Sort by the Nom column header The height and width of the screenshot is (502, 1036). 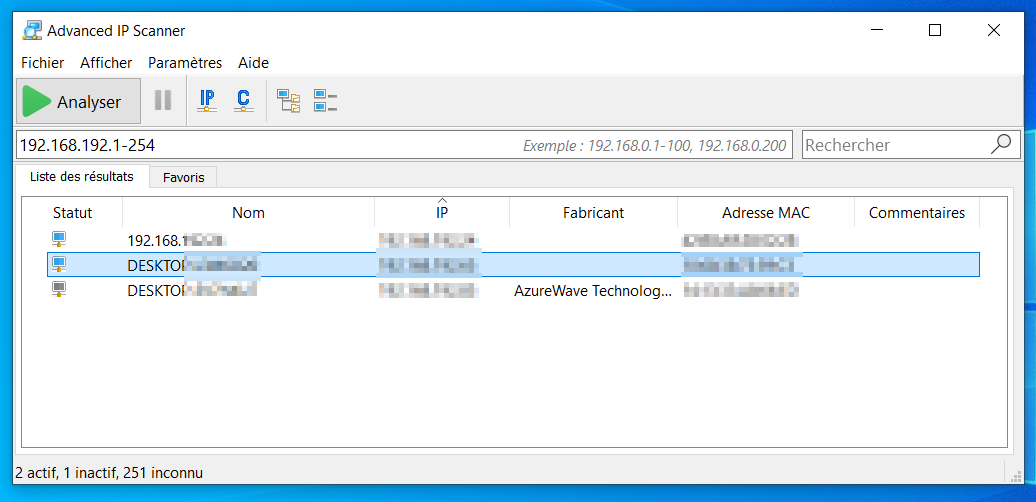[248, 213]
